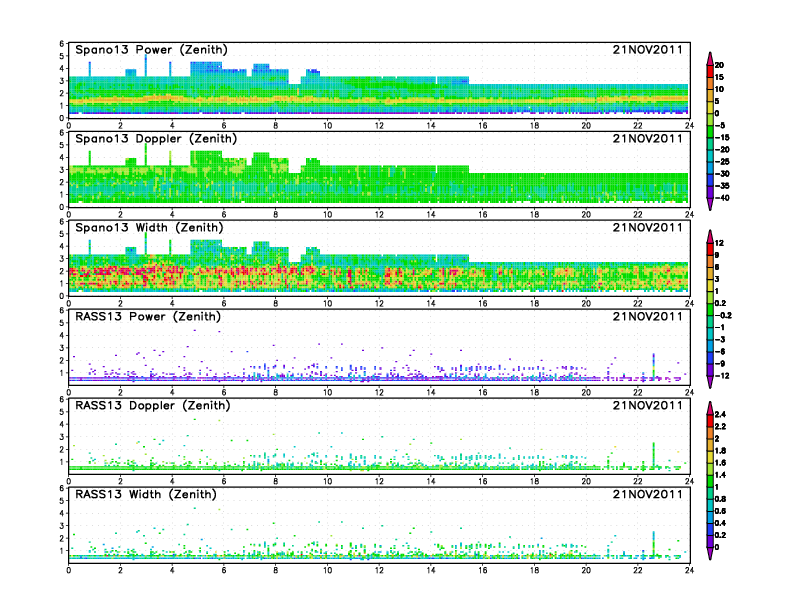This screenshot has width=792, height=612.
Task: Select the 21NOV2011 date in RASS13 Width panel
Action: pyautogui.click(x=648, y=494)
